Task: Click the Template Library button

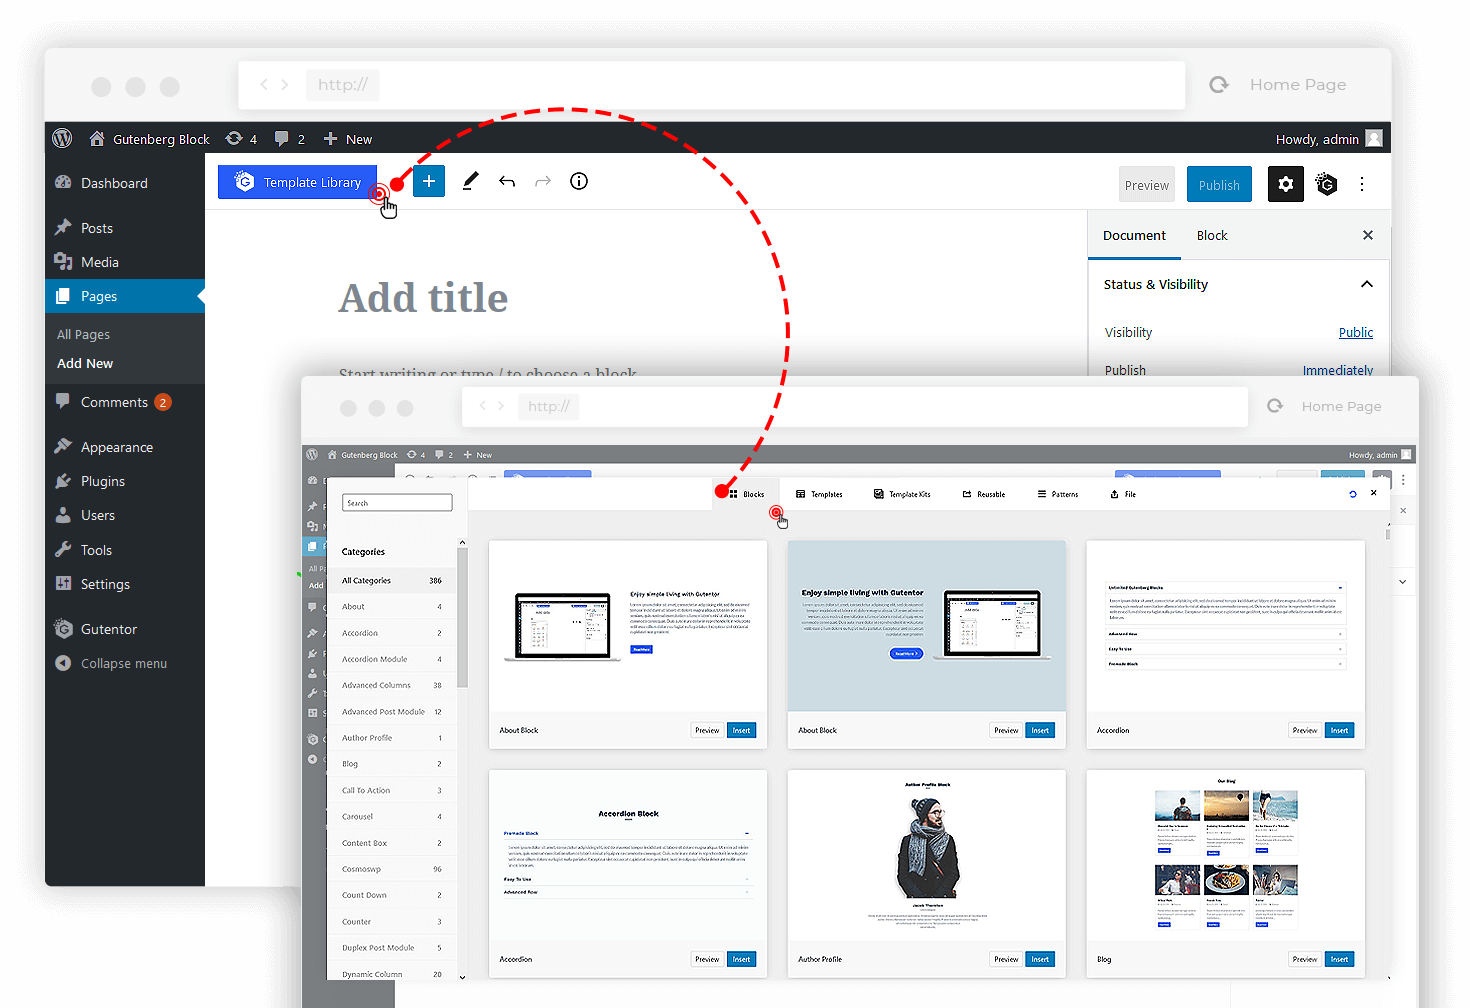Action: 297,182
